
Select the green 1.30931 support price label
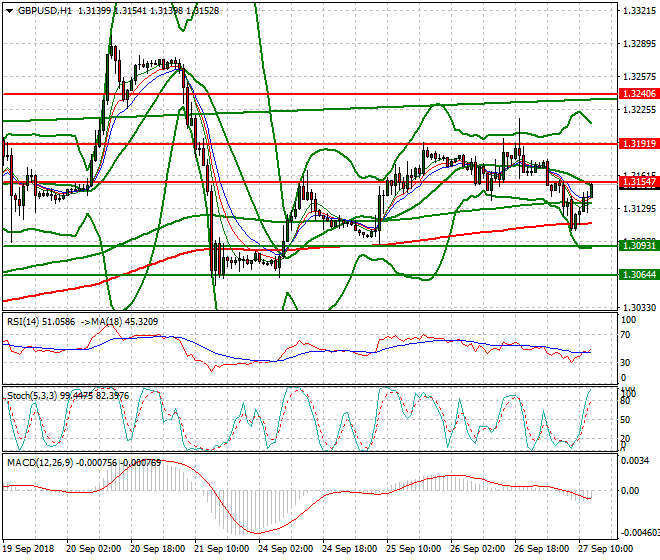639,246
